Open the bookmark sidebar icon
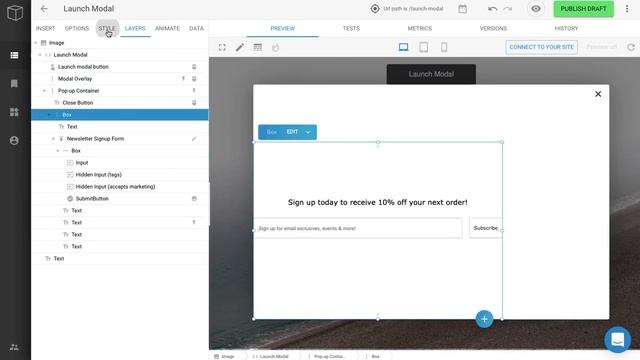 (14, 84)
